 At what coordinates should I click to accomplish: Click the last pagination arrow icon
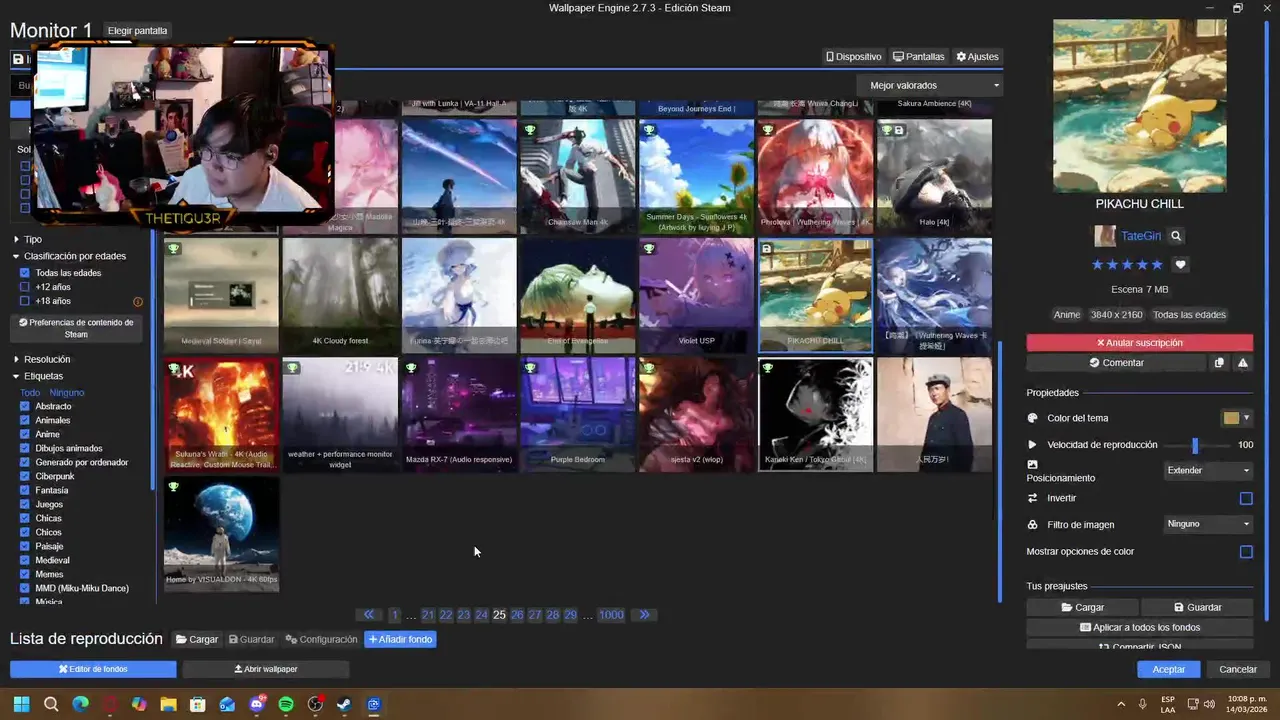(x=644, y=615)
